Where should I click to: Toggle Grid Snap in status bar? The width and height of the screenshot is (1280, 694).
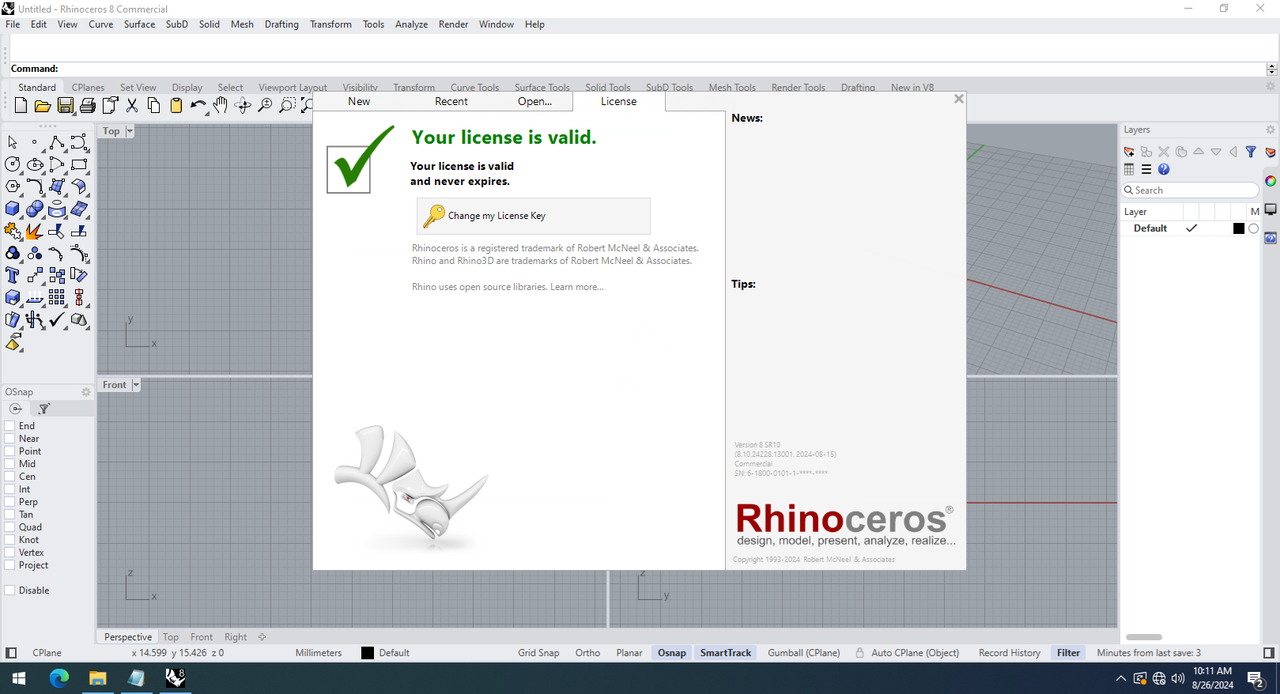539,653
